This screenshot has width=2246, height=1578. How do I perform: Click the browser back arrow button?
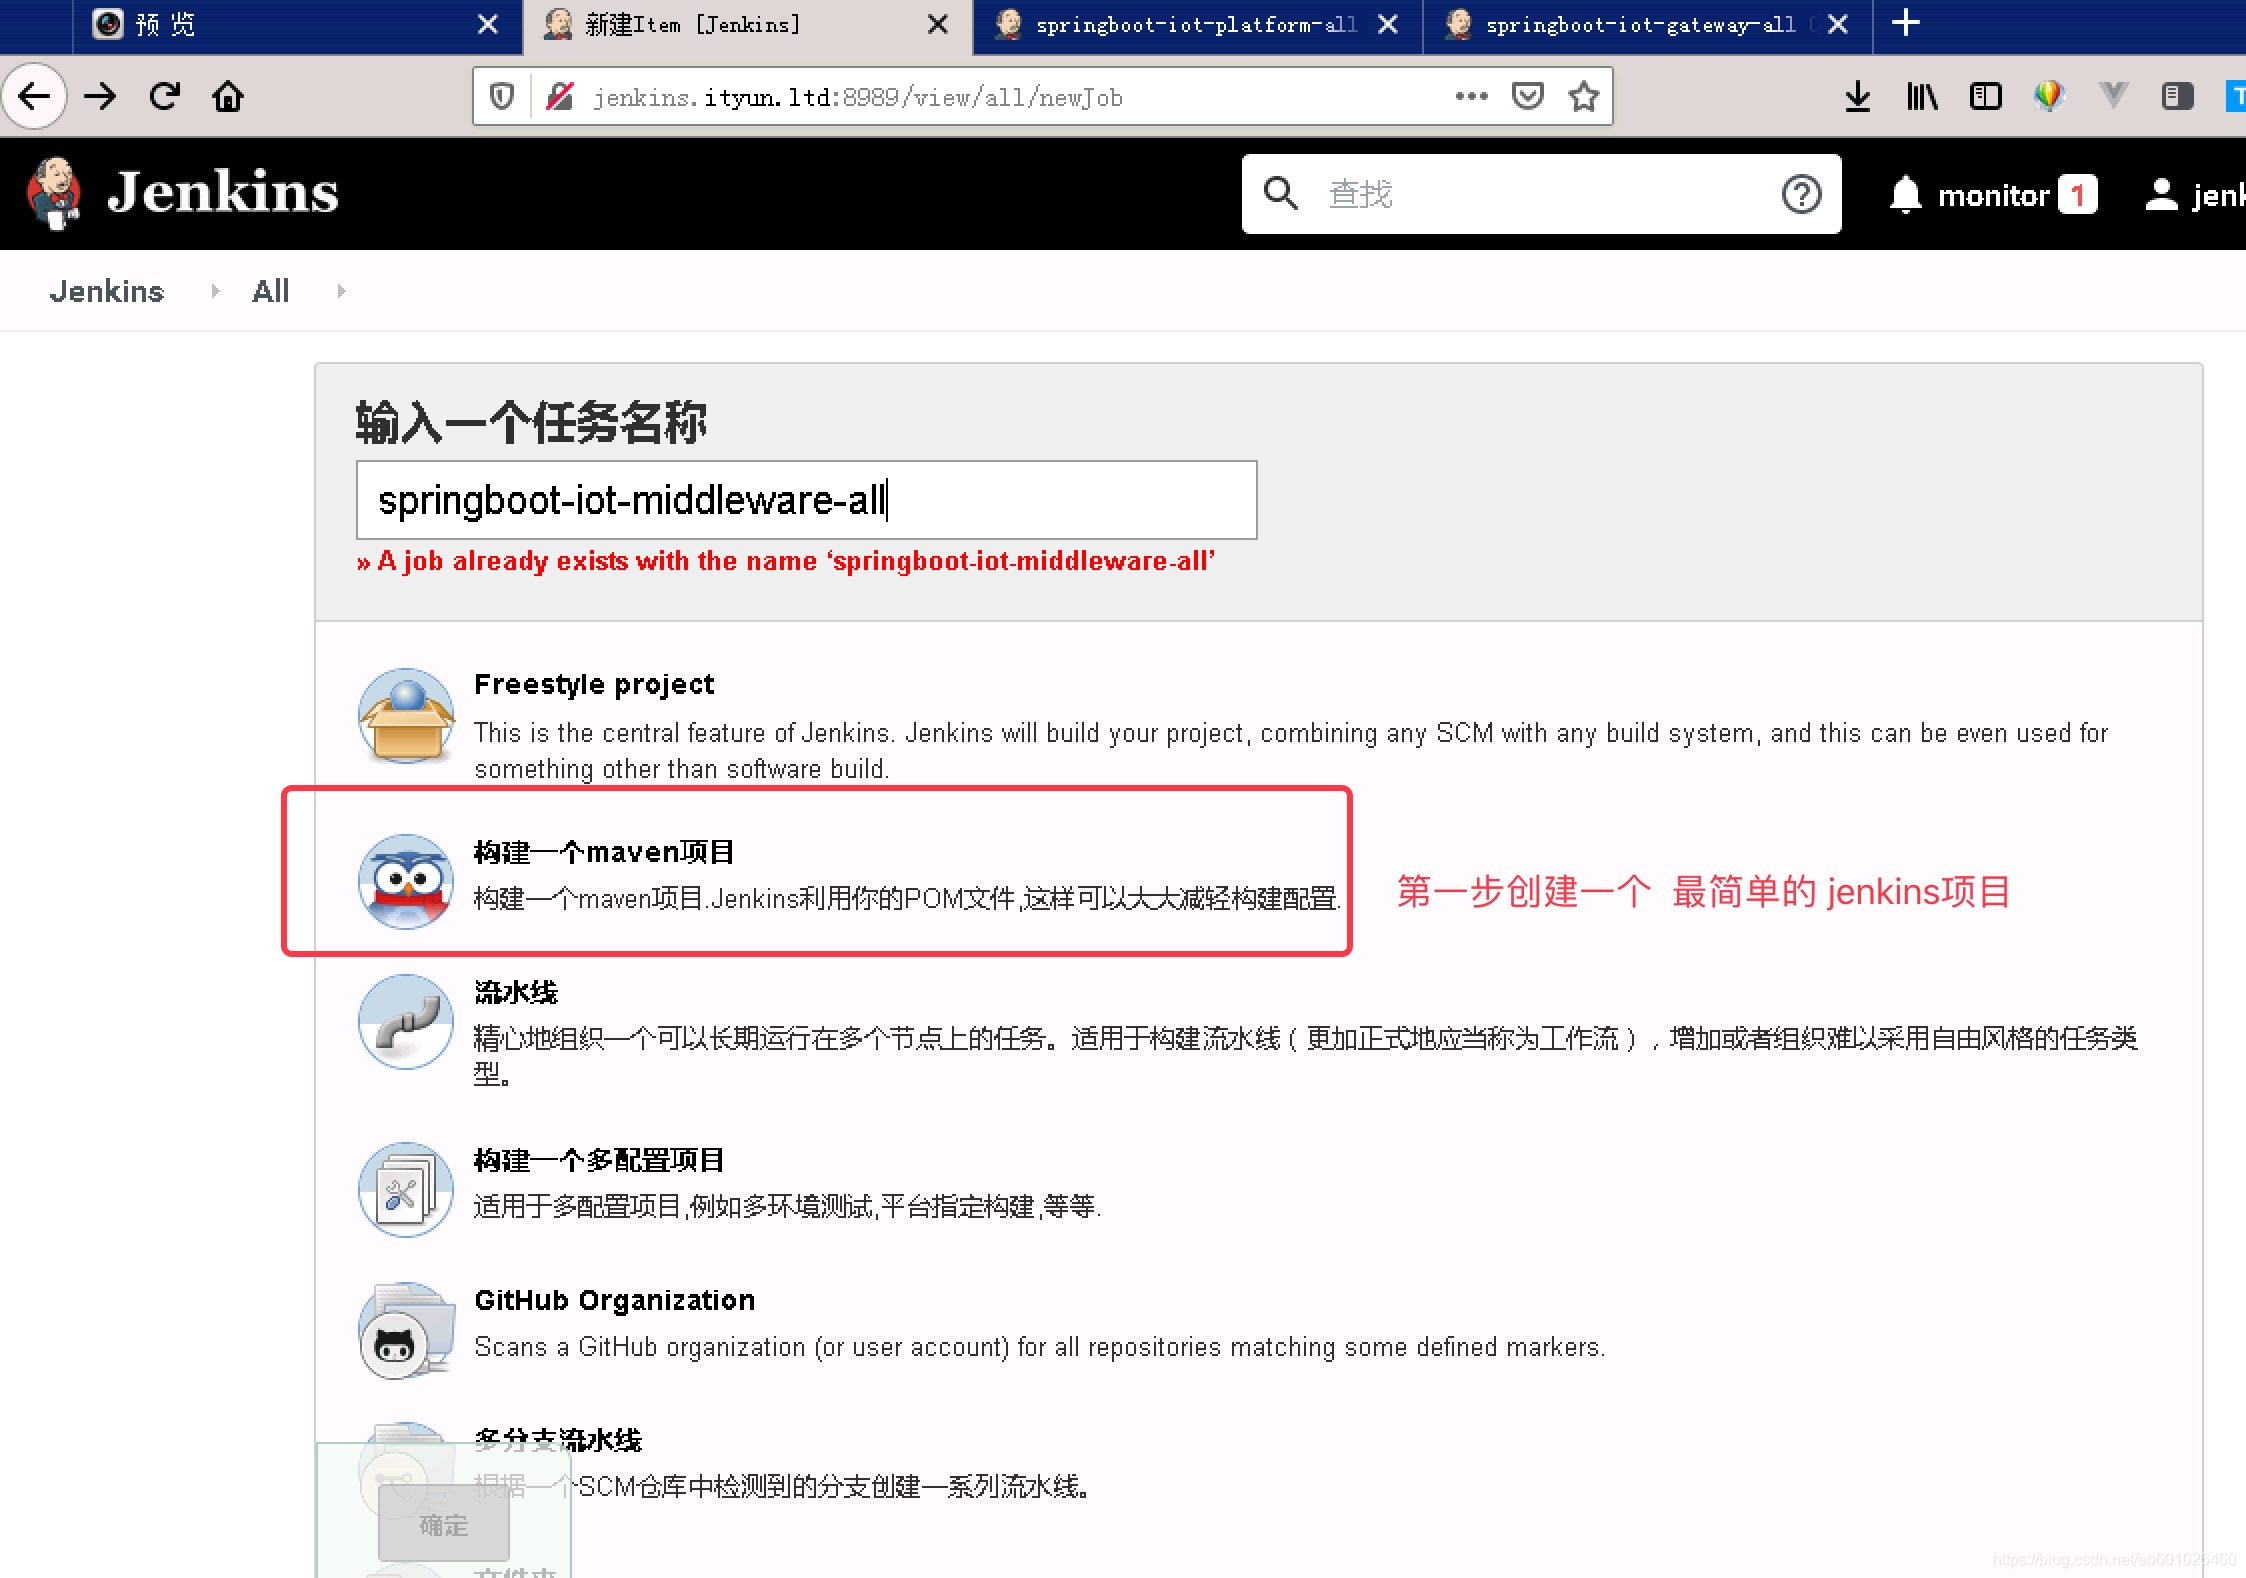[34, 97]
